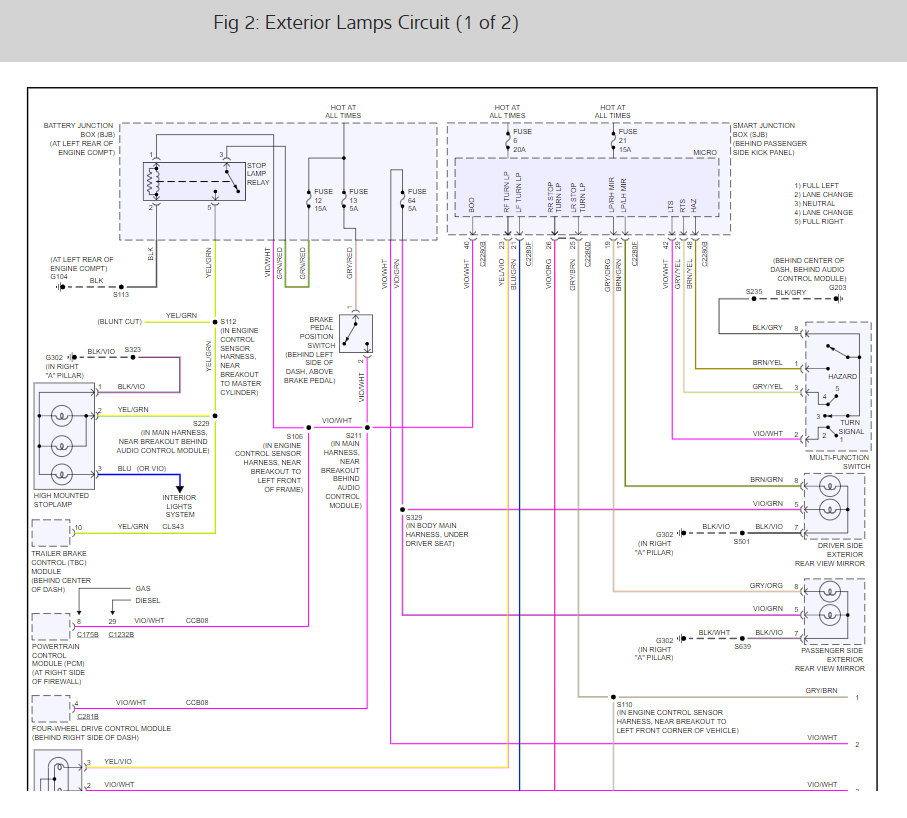The height and width of the screenshot is (818, 907).
Task: Click the C175B connector label
Action: (87, 635)
